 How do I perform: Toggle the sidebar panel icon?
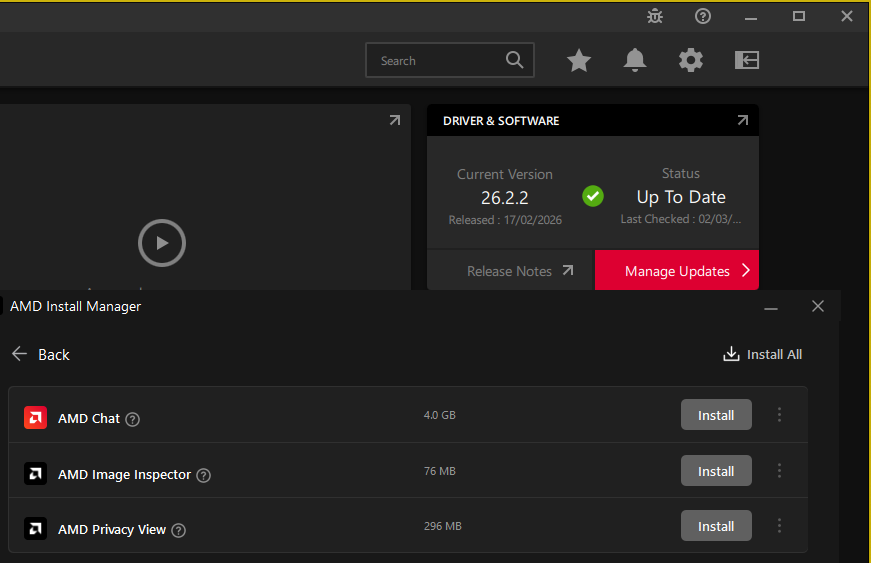[747, 60]
